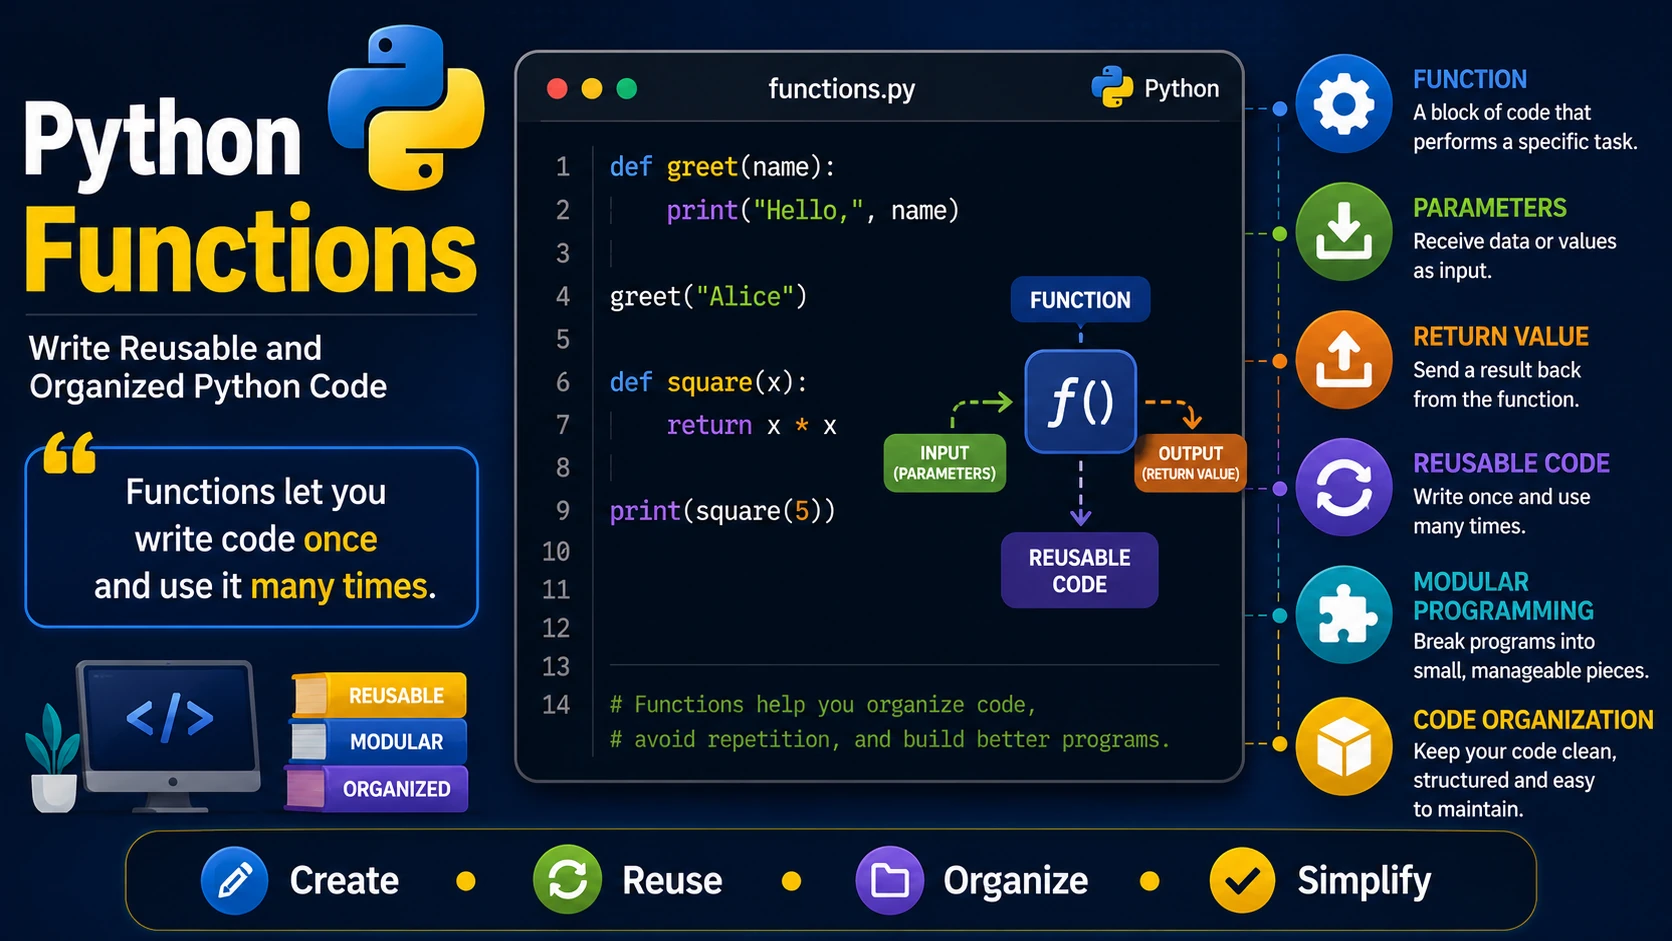Click the 'Python' language label in editor header
1672x941 pixels.
(1181, 89)
